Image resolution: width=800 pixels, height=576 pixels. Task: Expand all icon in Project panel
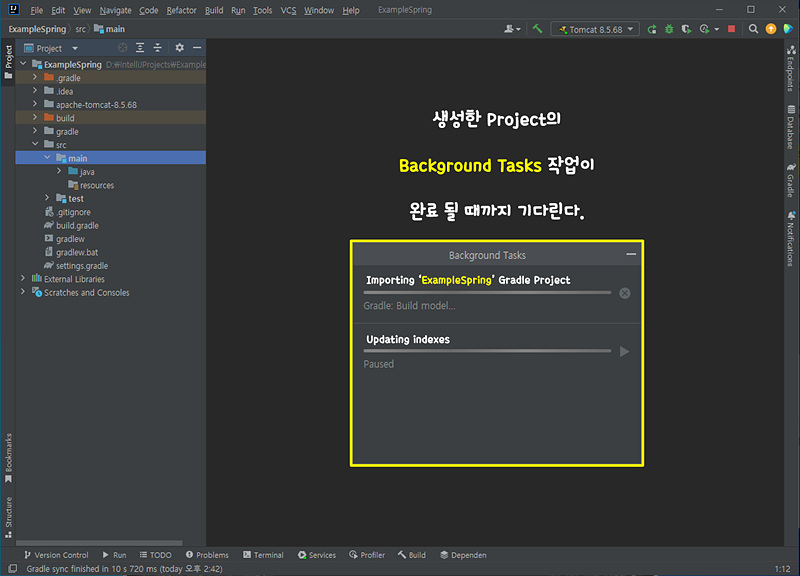[140, 48]
